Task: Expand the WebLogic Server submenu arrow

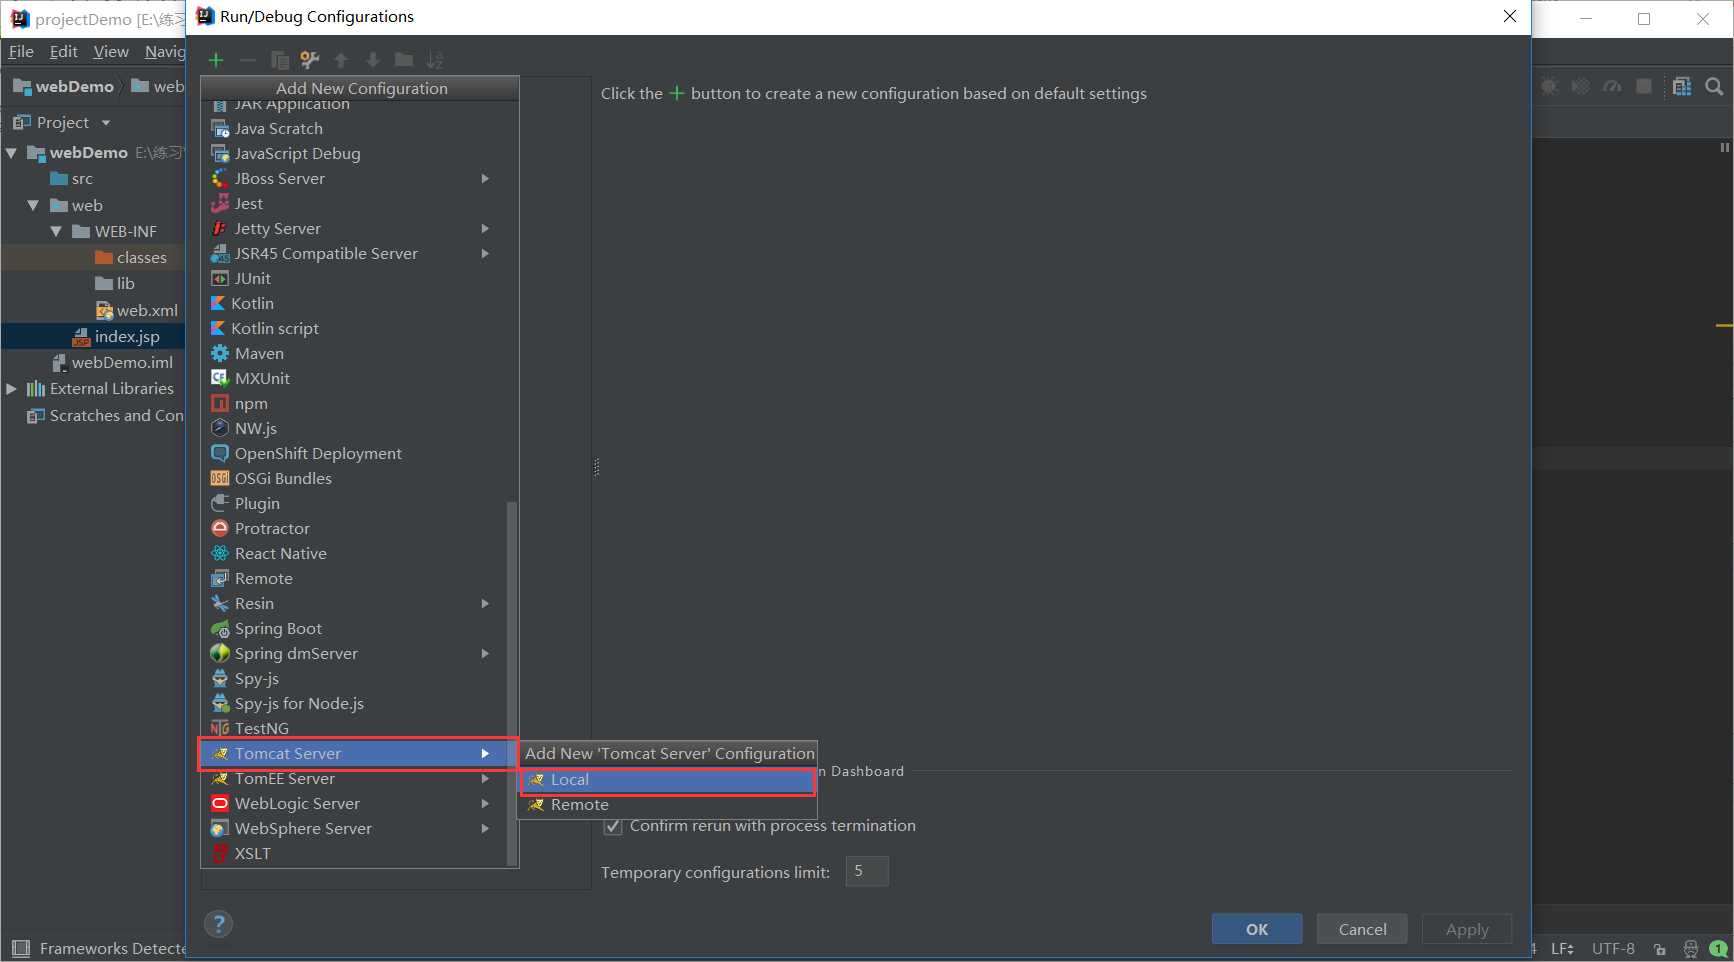Action: tap(485, 803)
